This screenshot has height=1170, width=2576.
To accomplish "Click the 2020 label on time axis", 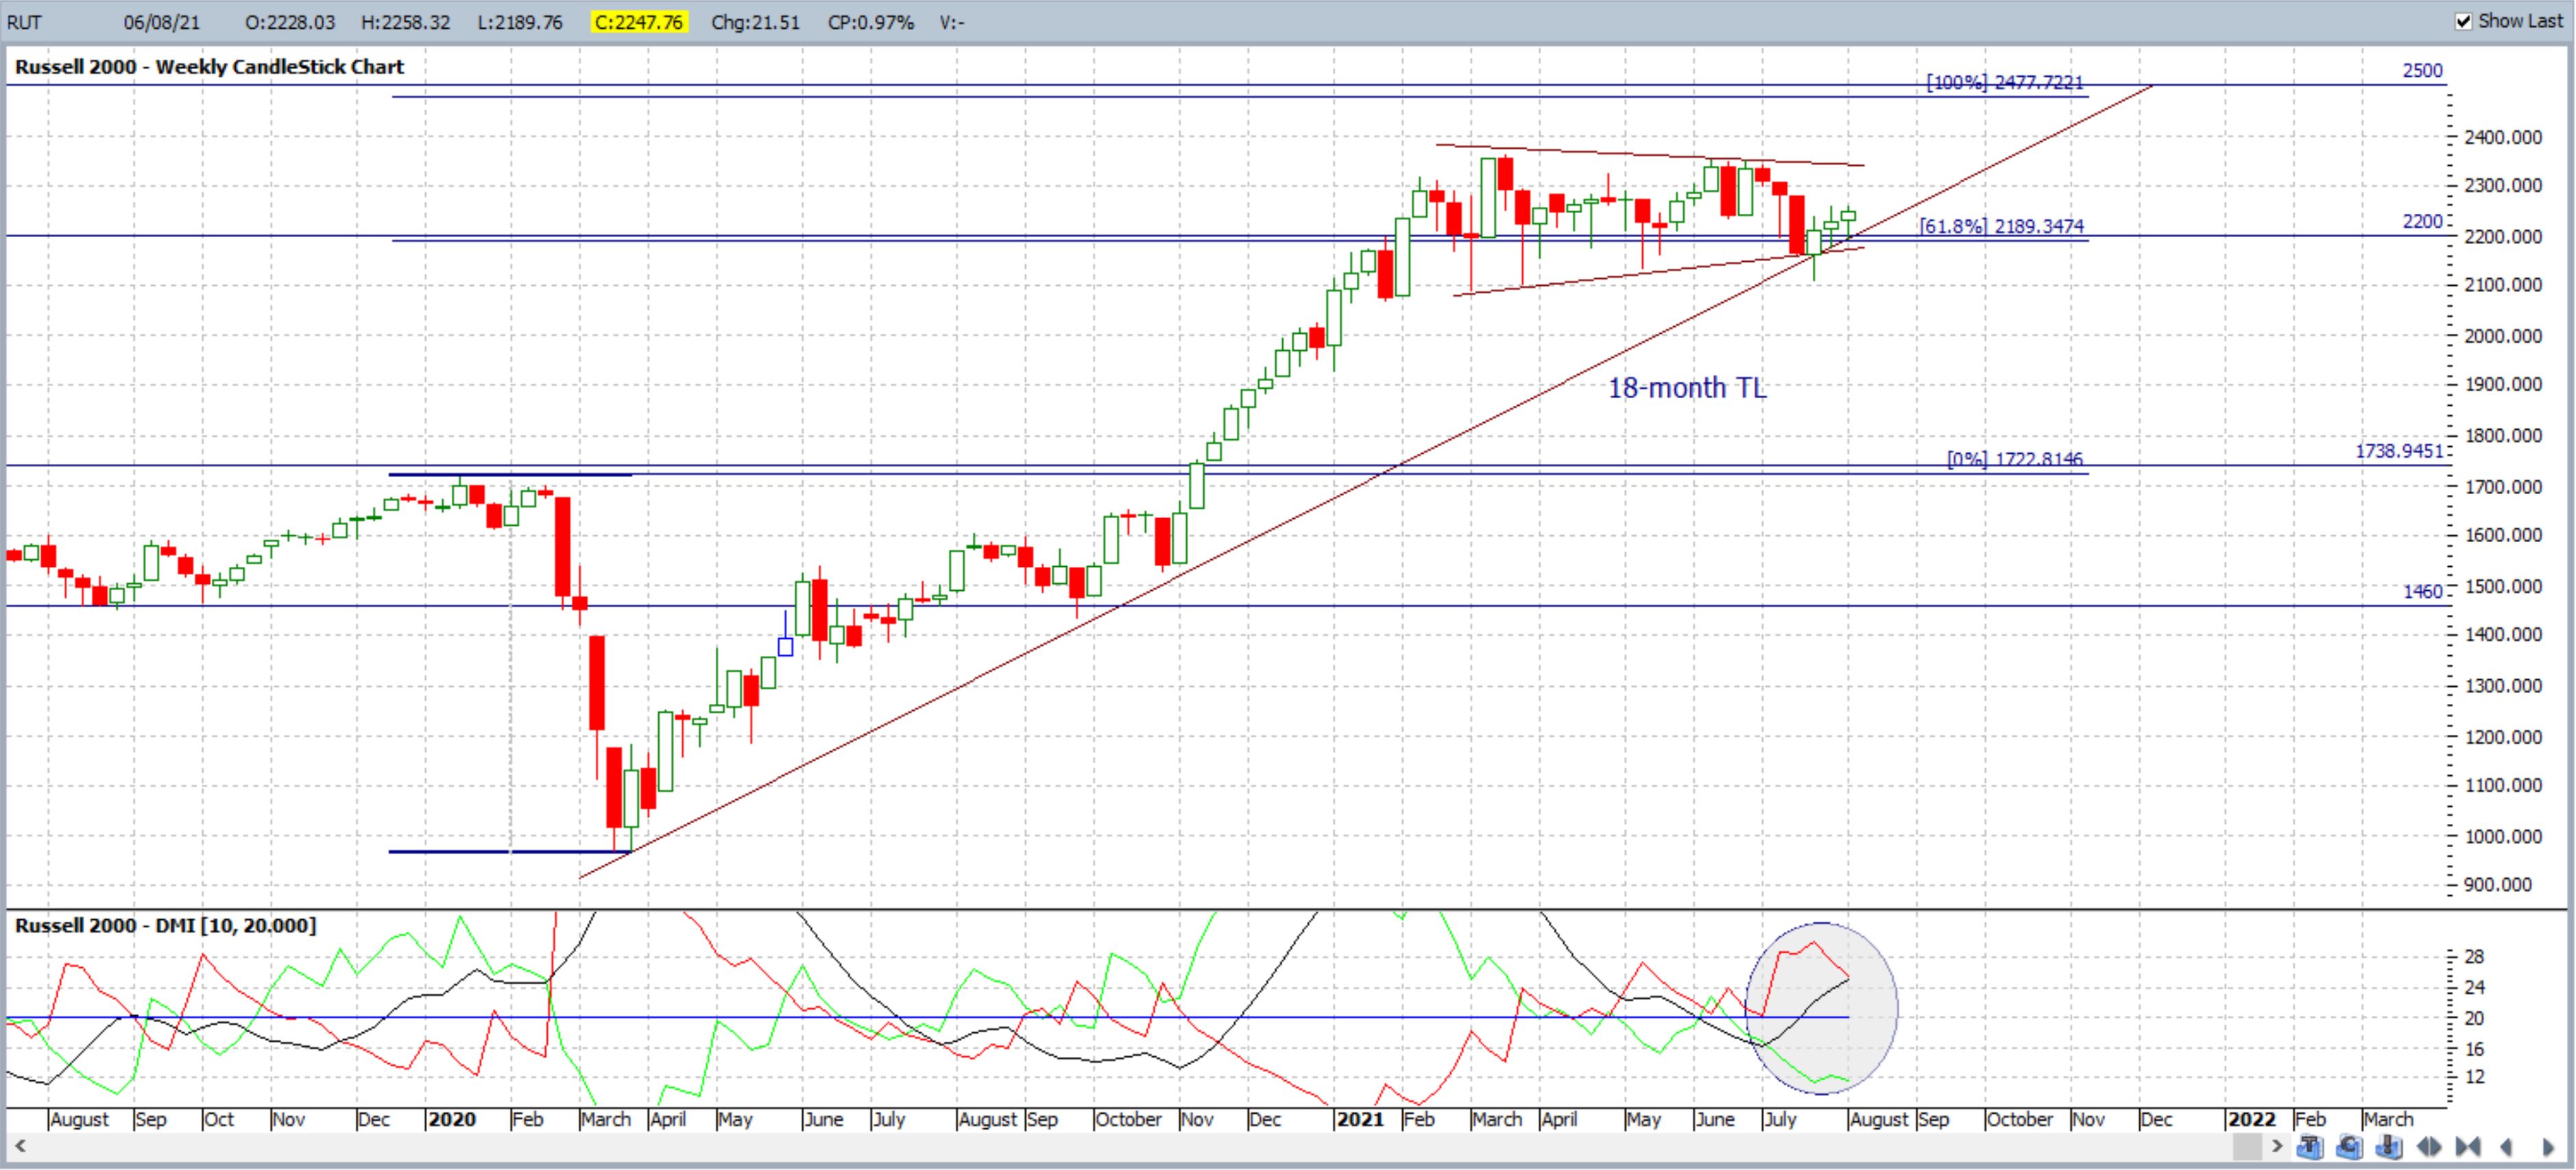I will tap(452, 1119).
